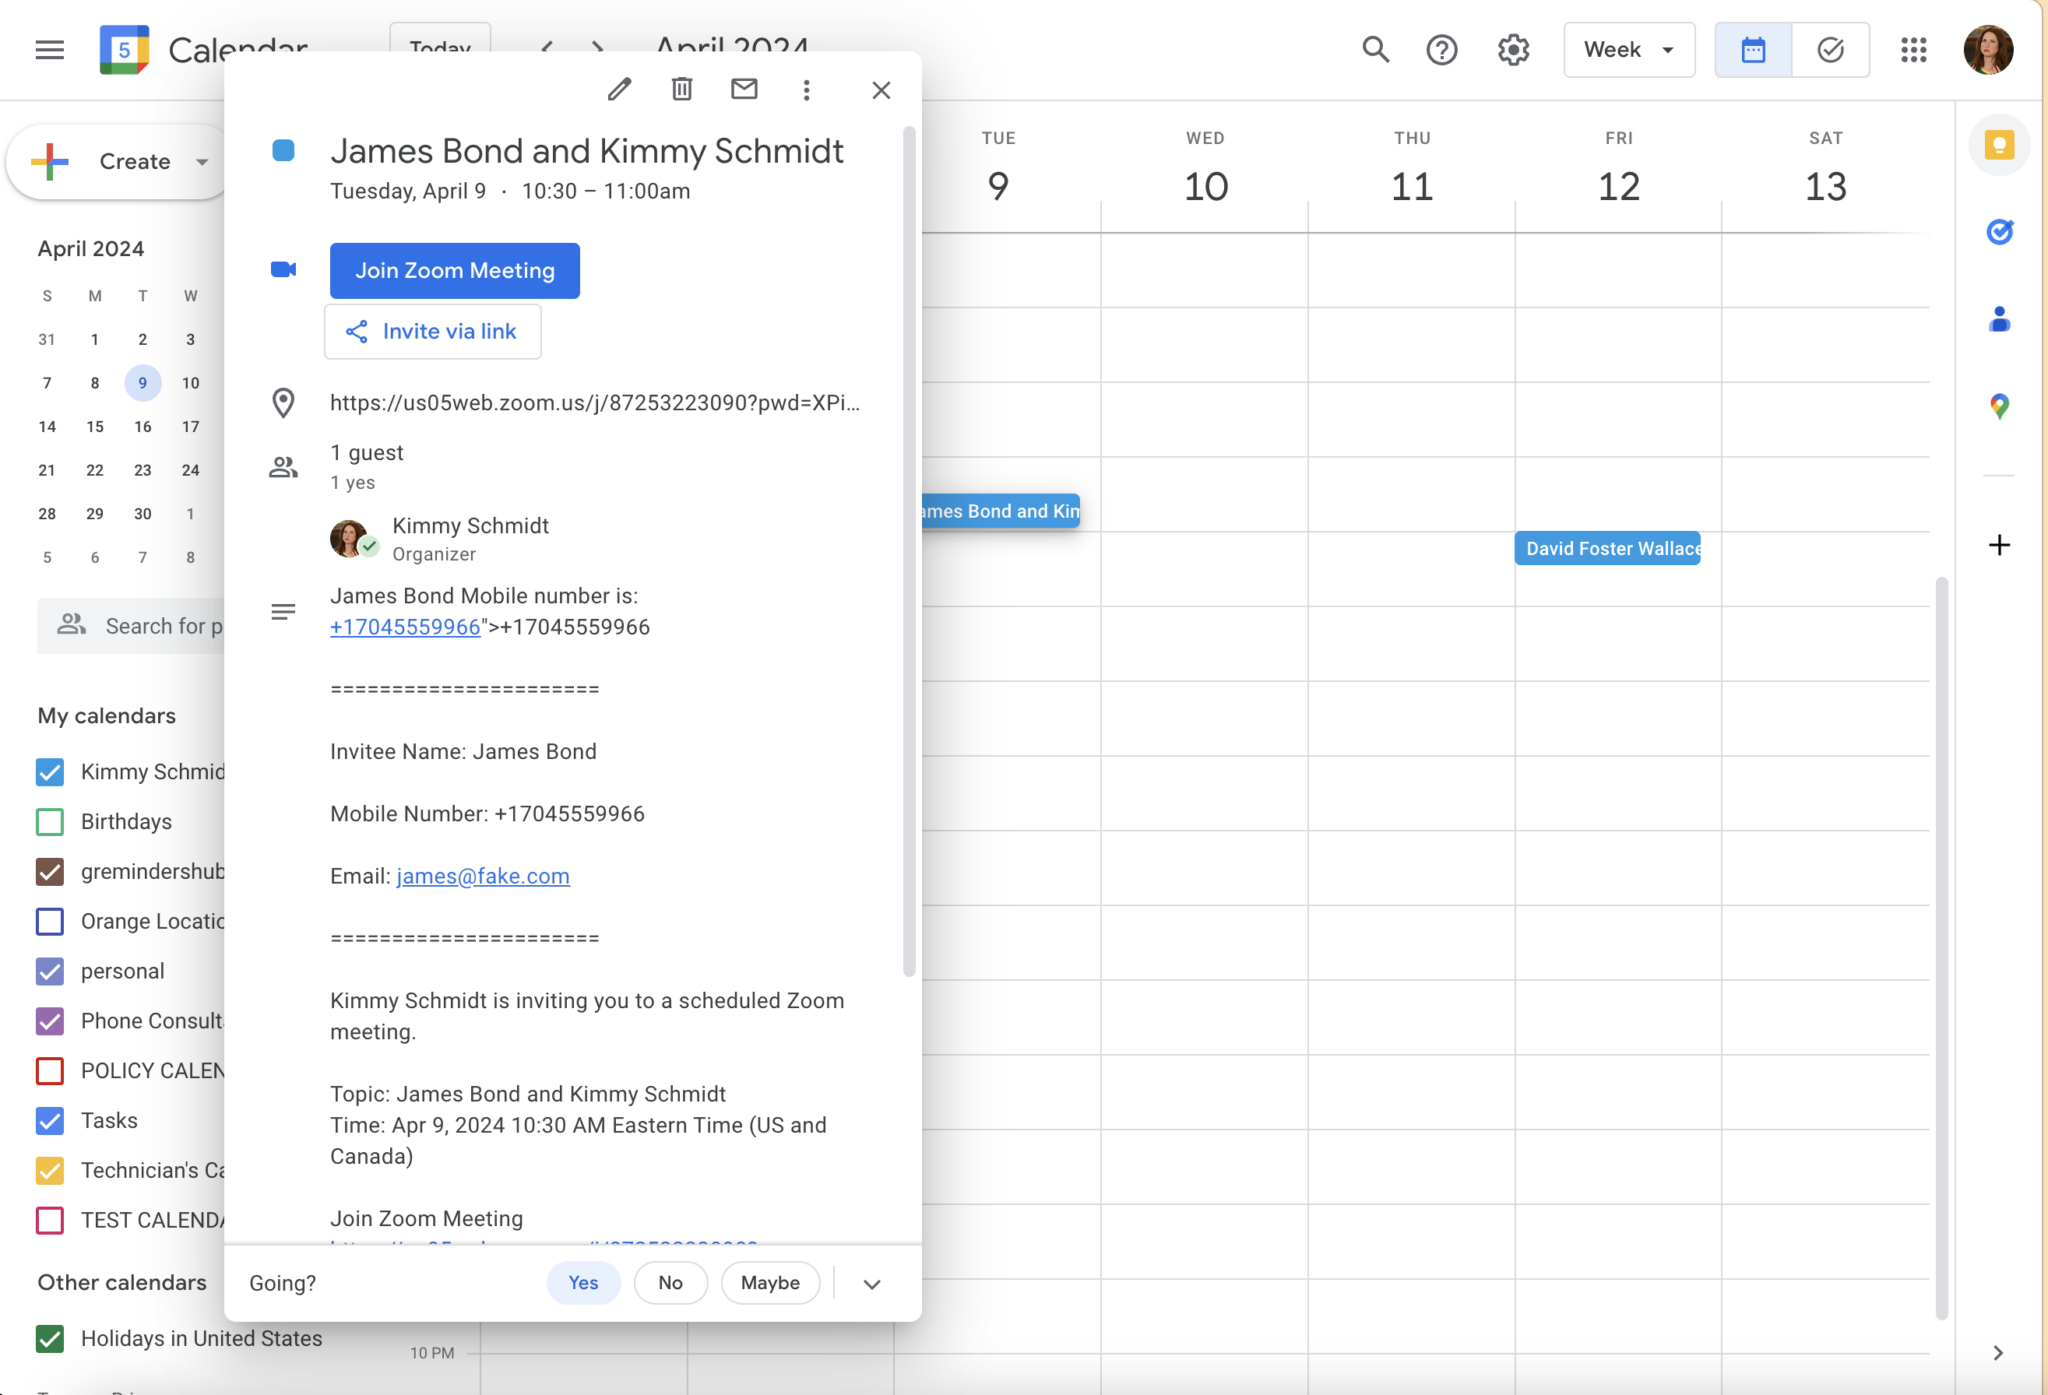Image resolution: width=2048 pixels, height=1395 pixels.
Task: Open the event edit pencil icon
Action: (619, 89)
